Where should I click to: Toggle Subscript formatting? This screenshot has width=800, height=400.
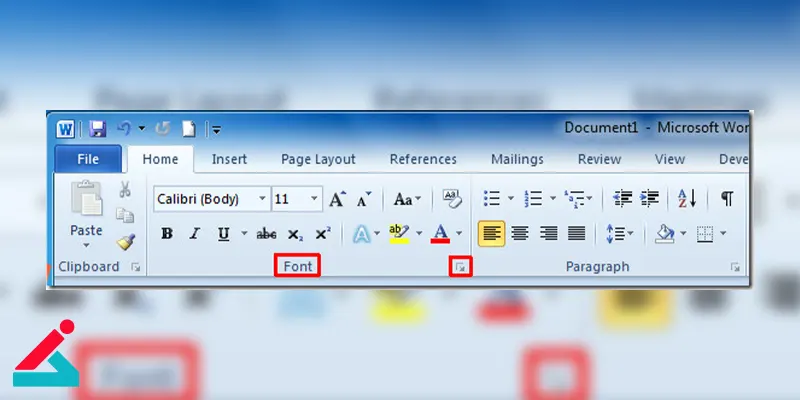pos(295,235)
